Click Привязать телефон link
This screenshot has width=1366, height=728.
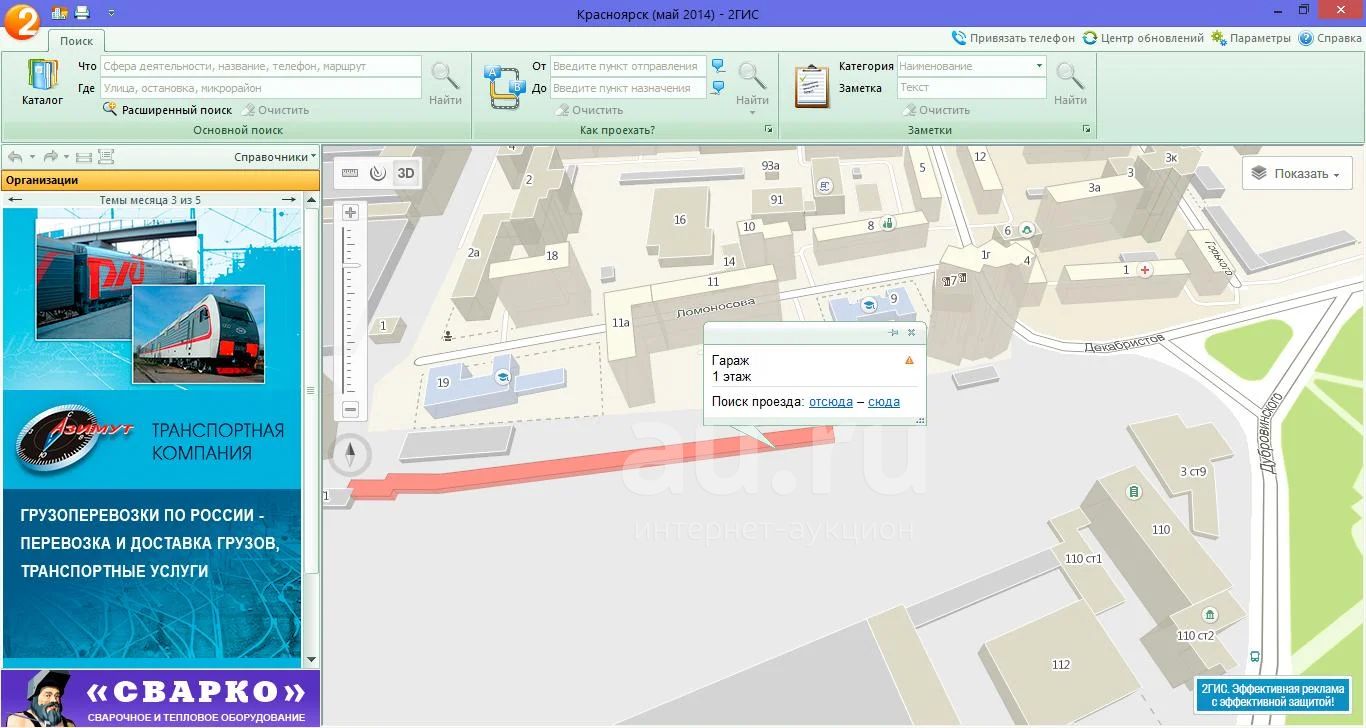(x=1013, y=38)
